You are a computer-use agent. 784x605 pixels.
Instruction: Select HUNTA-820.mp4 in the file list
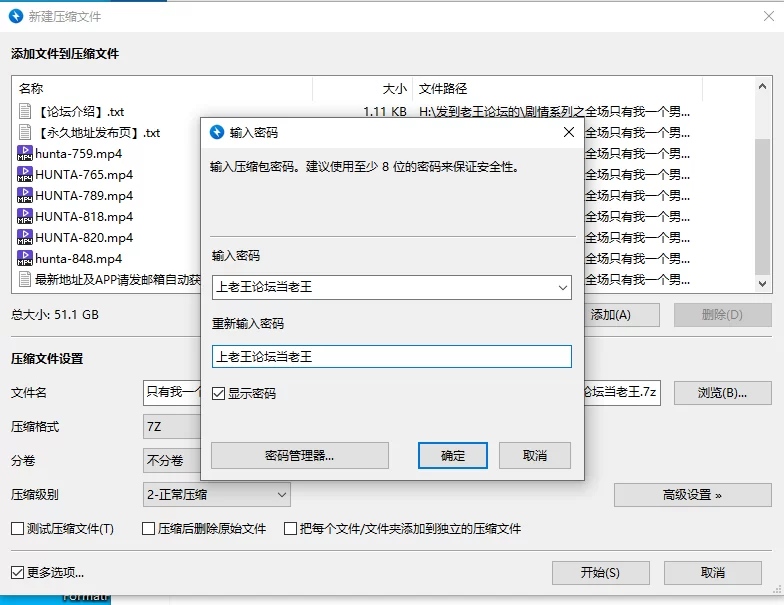point(84,238)
